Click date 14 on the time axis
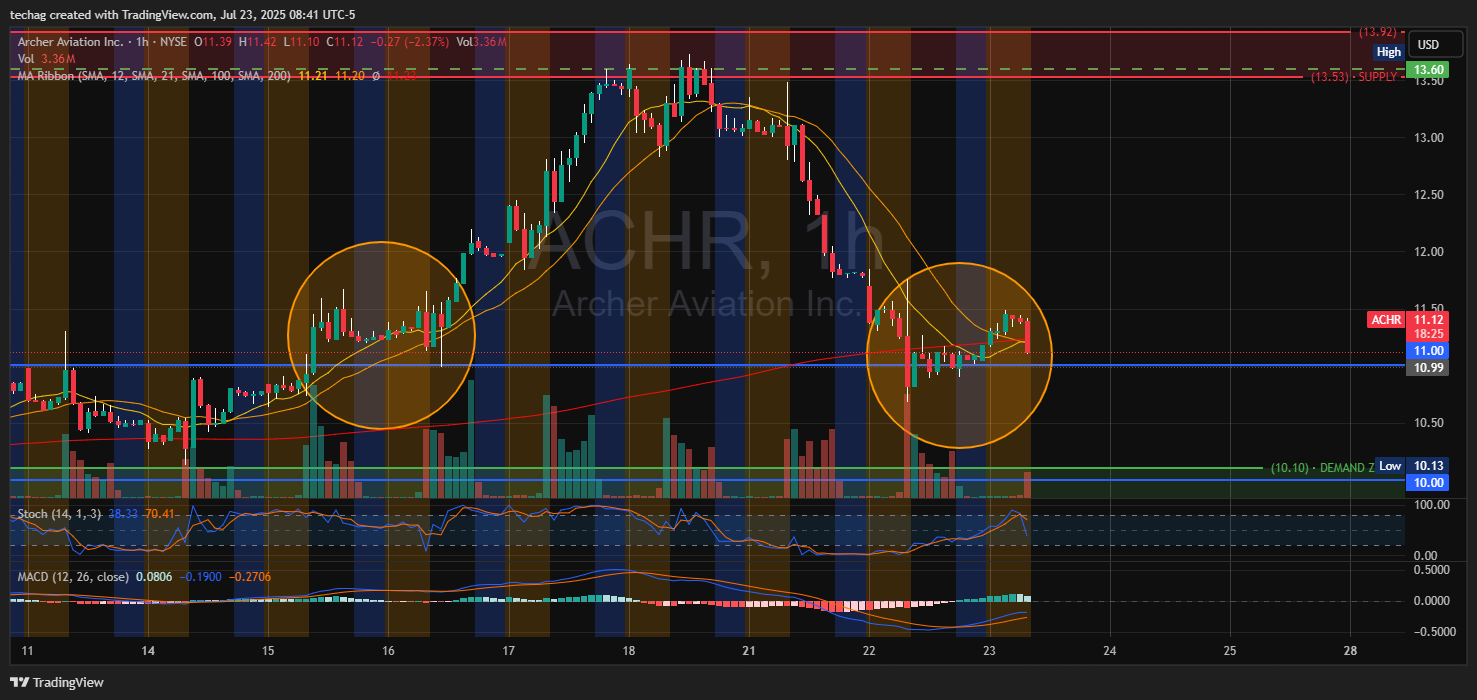Viewport: 1477px width, 700px height. 147,651
